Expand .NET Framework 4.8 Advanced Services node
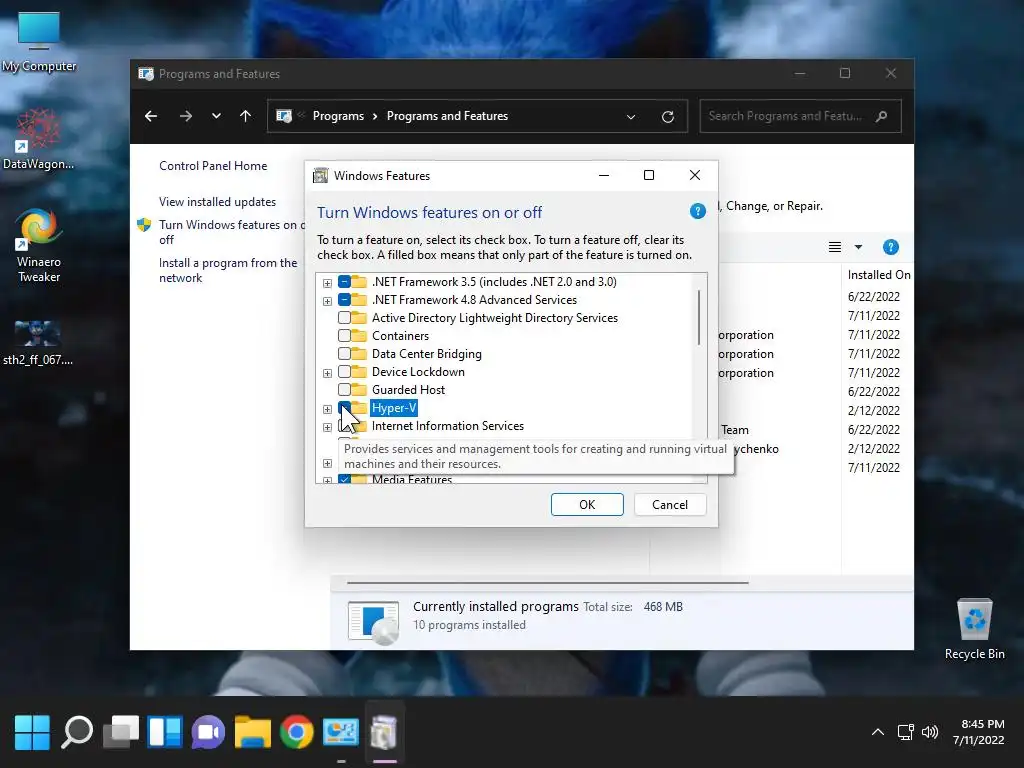The image size is (1024, 768). coord(327,301)
